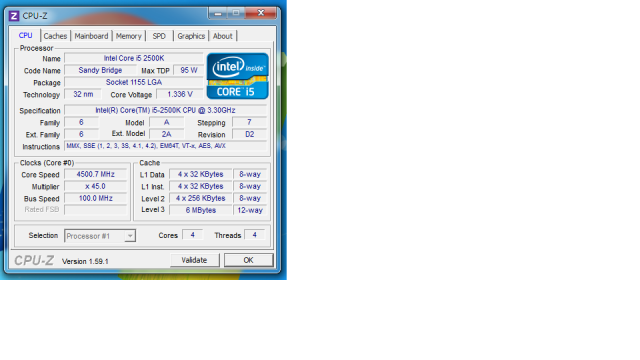Click the L1 Inst. value 4 x 32 KBytes
This screenshot has width=640, height=360.
[200, 186]
